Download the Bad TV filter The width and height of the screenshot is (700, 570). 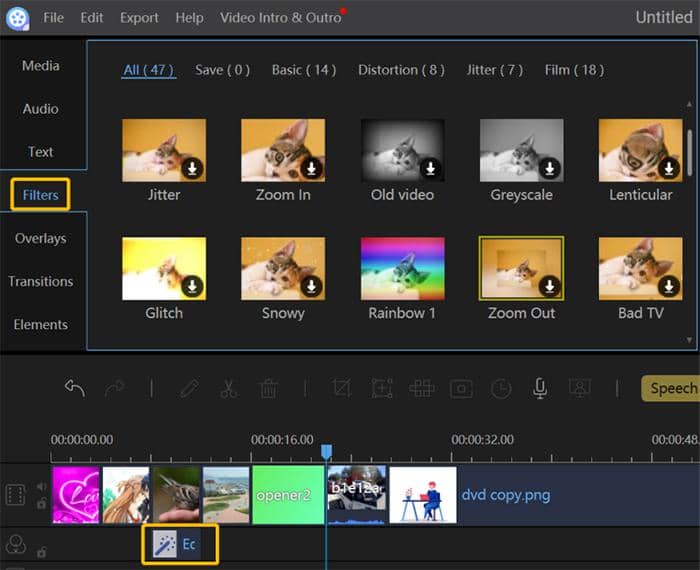click(669, 287)
